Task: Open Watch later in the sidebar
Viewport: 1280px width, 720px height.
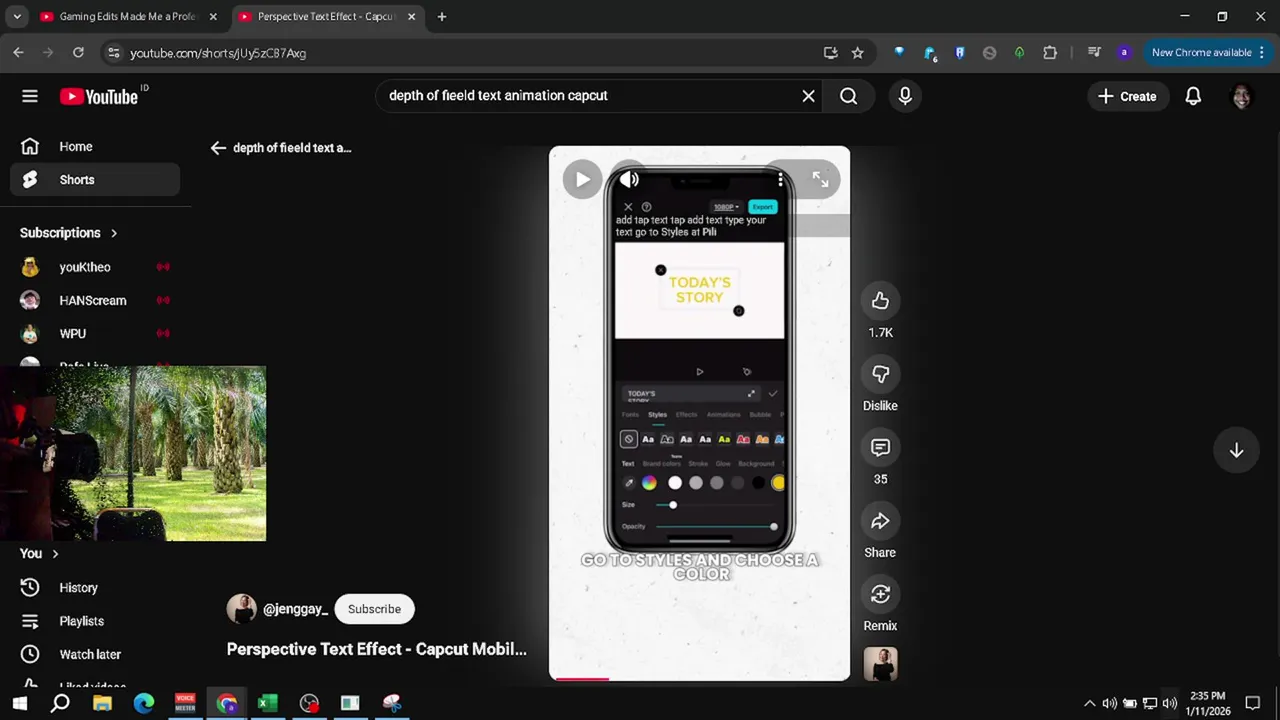Action: [x=95, y=654]
